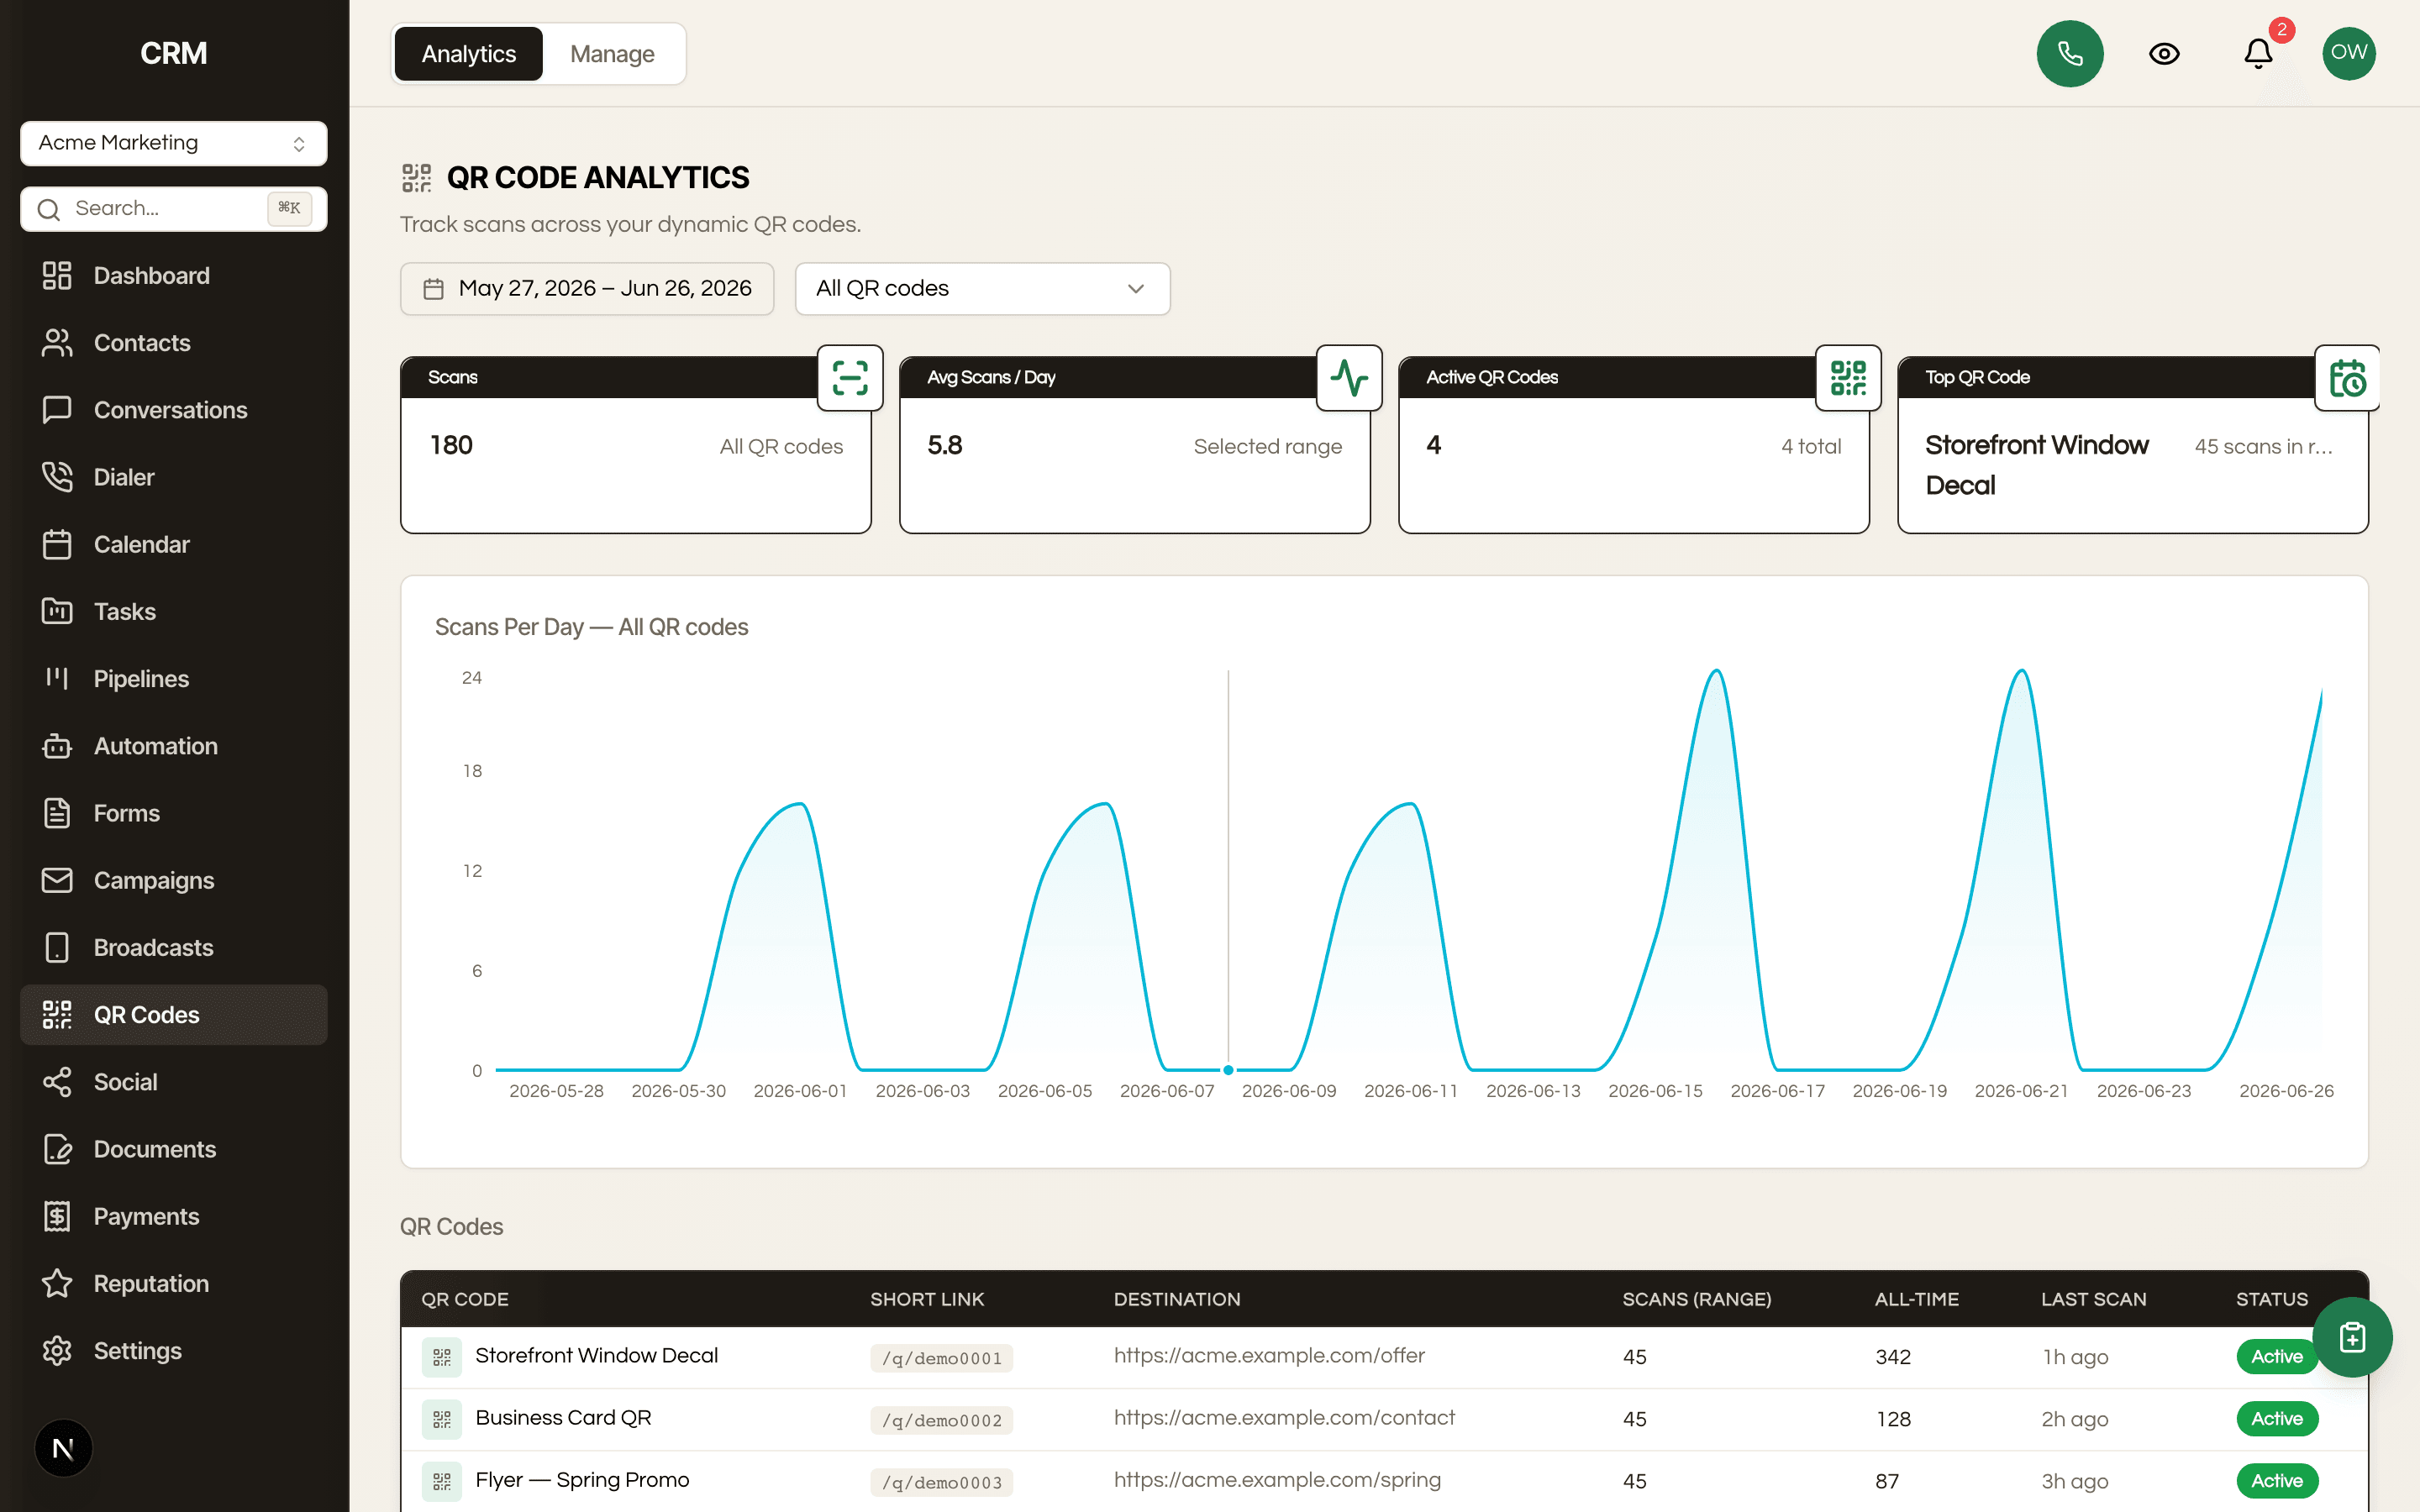Open Automation in the sidebar

[x=173, y=746]
